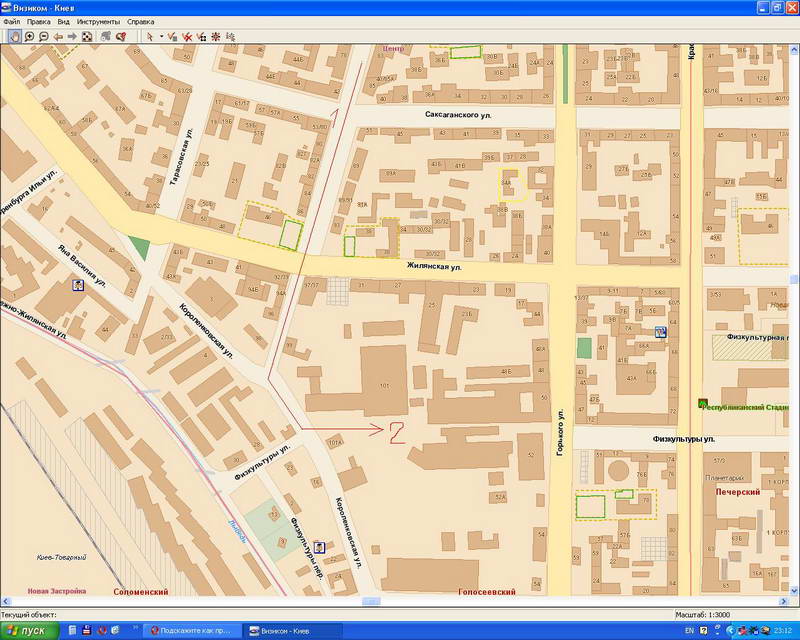Go forward to next map view arrow
This screenshot has width=800, height=640.
[x=72, y=36]
